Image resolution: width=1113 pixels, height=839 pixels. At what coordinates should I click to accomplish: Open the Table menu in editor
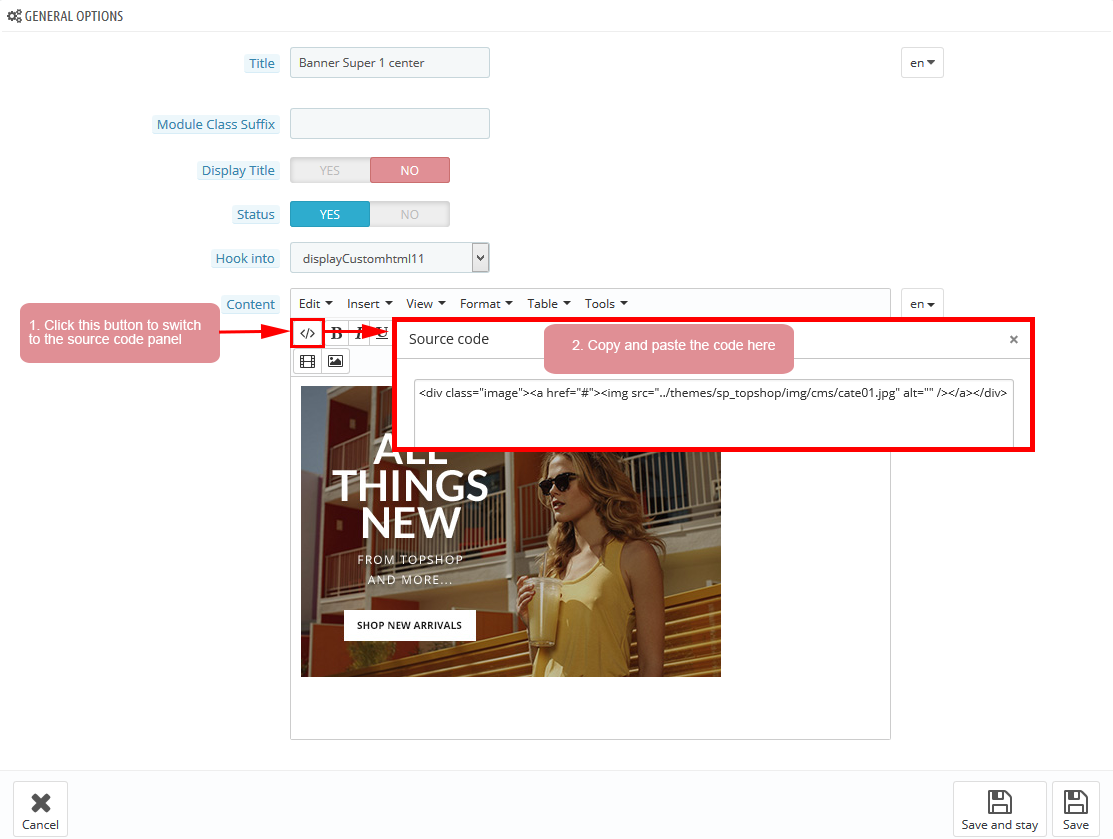pos(549,304)
